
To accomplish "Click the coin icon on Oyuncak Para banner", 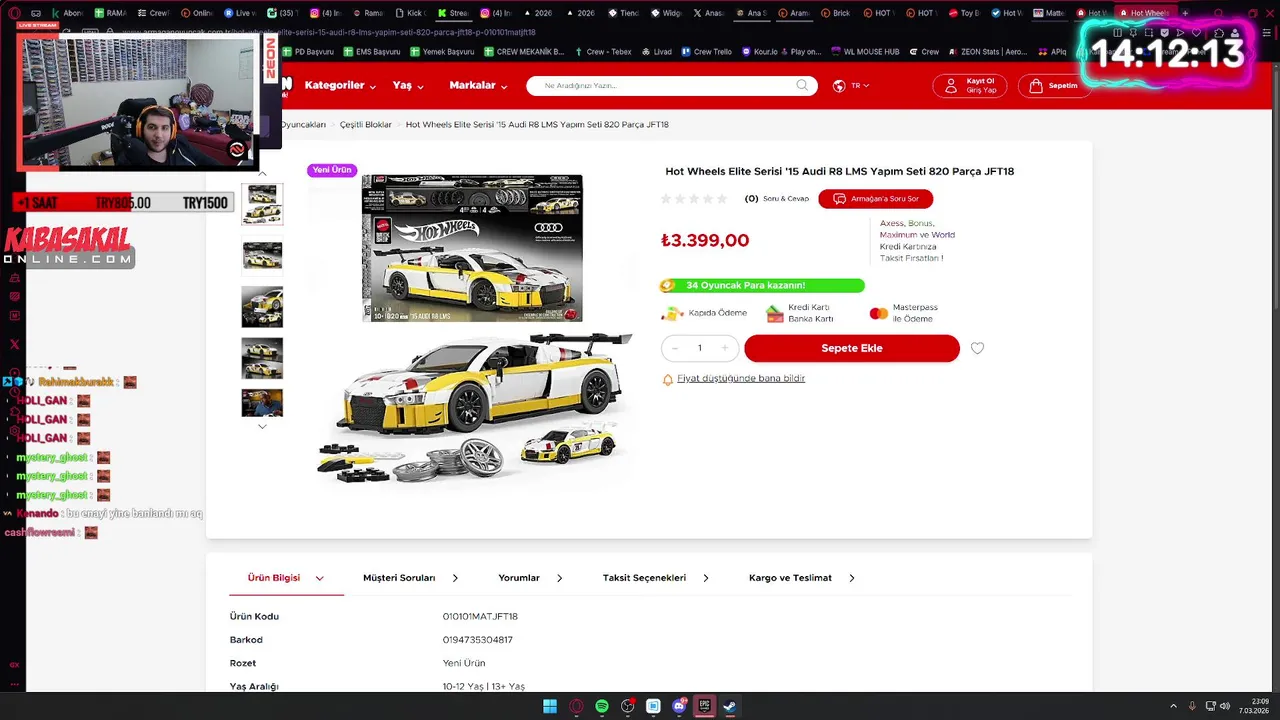I will (668, 286).
